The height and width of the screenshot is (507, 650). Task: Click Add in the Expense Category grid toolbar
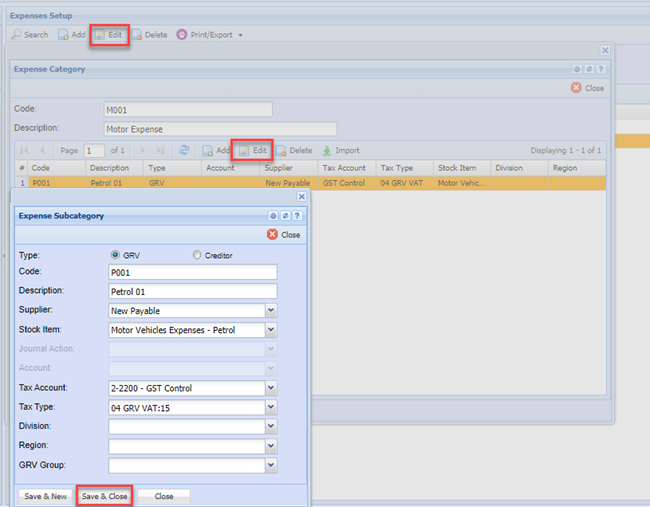point(216,150)
